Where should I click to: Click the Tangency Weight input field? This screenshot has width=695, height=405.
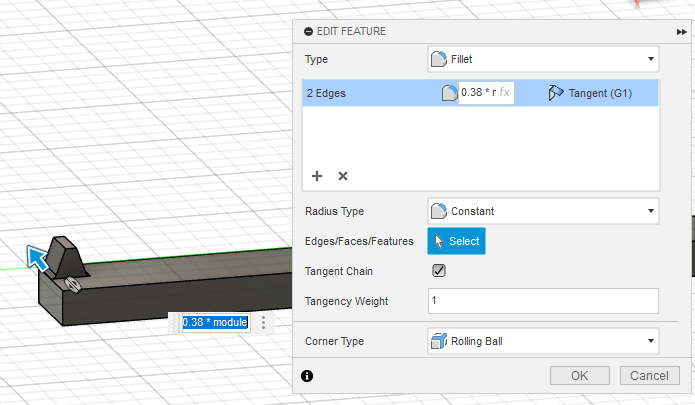(x=543, y=301)
